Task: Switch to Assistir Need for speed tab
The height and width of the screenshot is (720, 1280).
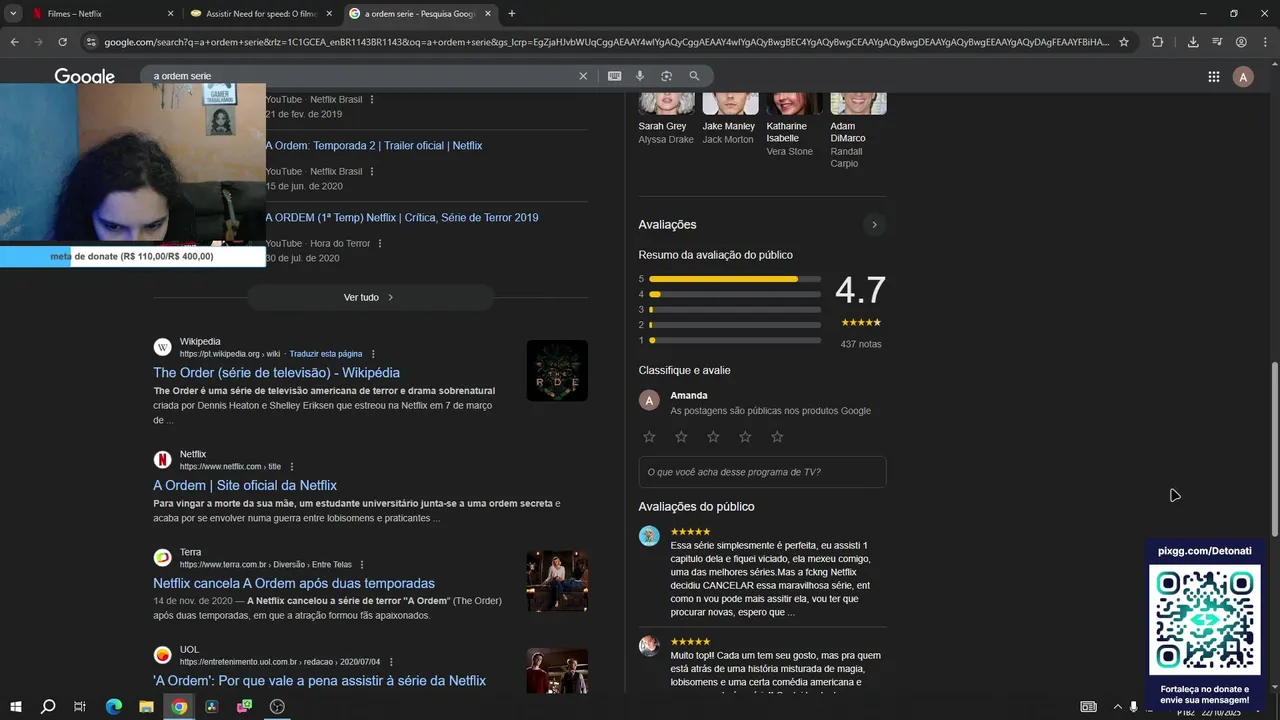Action: coord(260,14)
